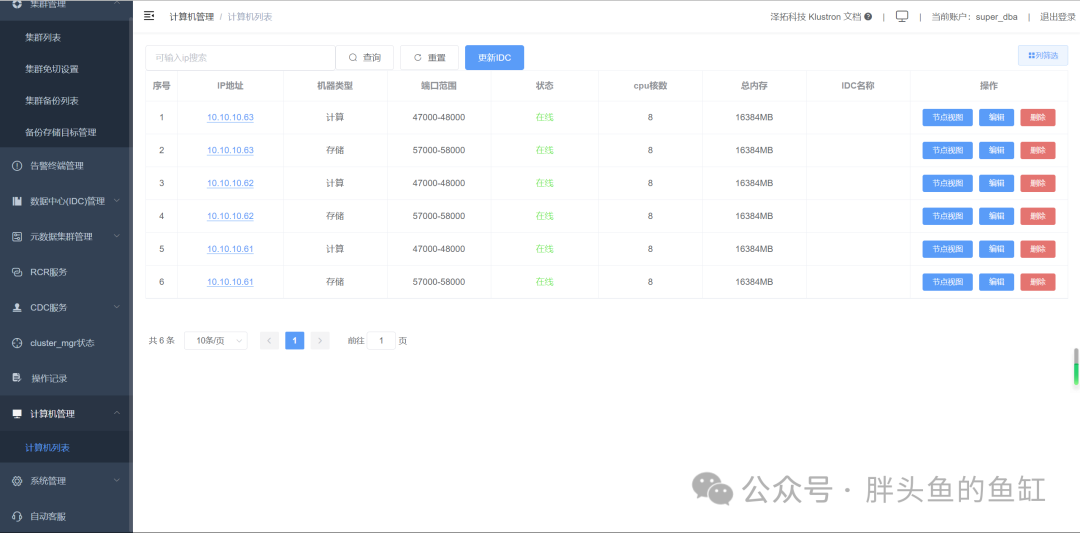Click the 操作记录 sidebar icon
This screenshot has width=1080, height=533.
point(17,378)
